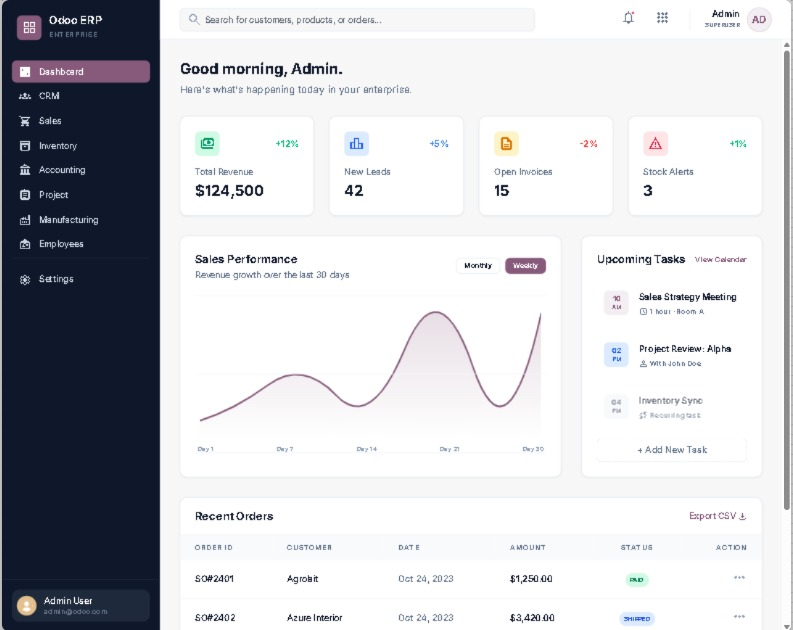The height and width of the screenshot is (630, 793).
Task: Click the 10 AM time badge
Action: 616,302
